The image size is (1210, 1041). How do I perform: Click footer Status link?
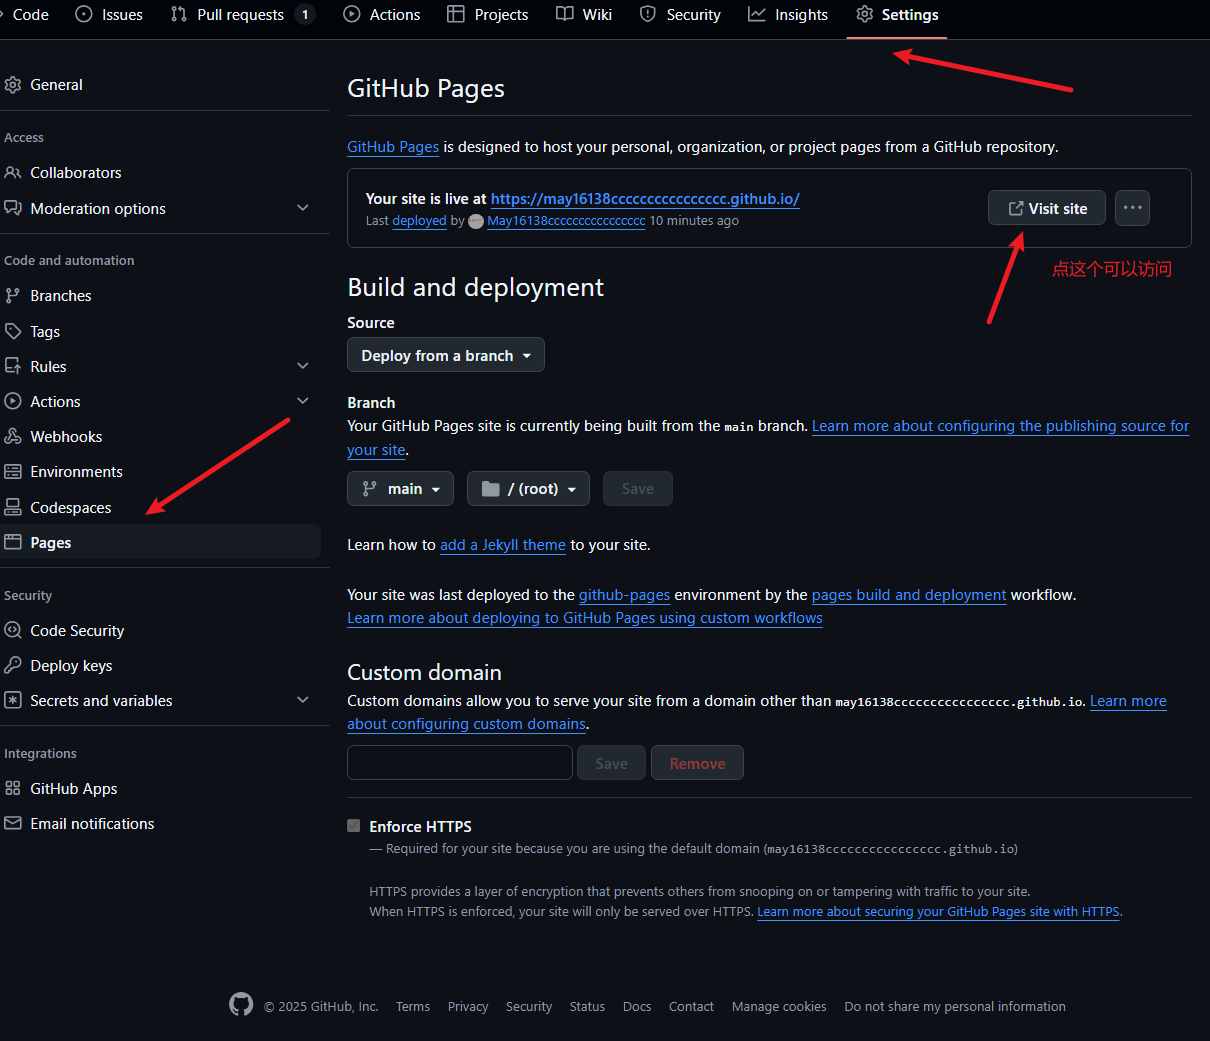pyautogui.click(x=587, y=1007)
